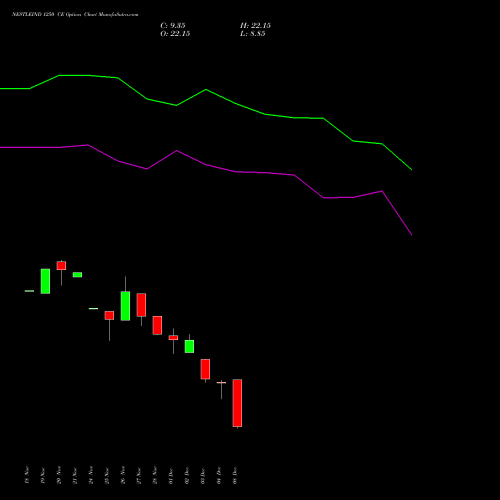Viewport: 500px width, 500px height.
Task: Select the large red final candle
Action: (237, 403)
